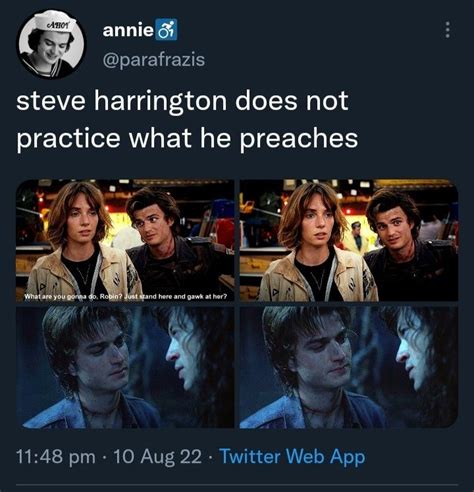Image resolution: width=474 pixels, height=492 pixels.
Task: Open the top-left image with subtitles
Action: [x=125, y=240]
